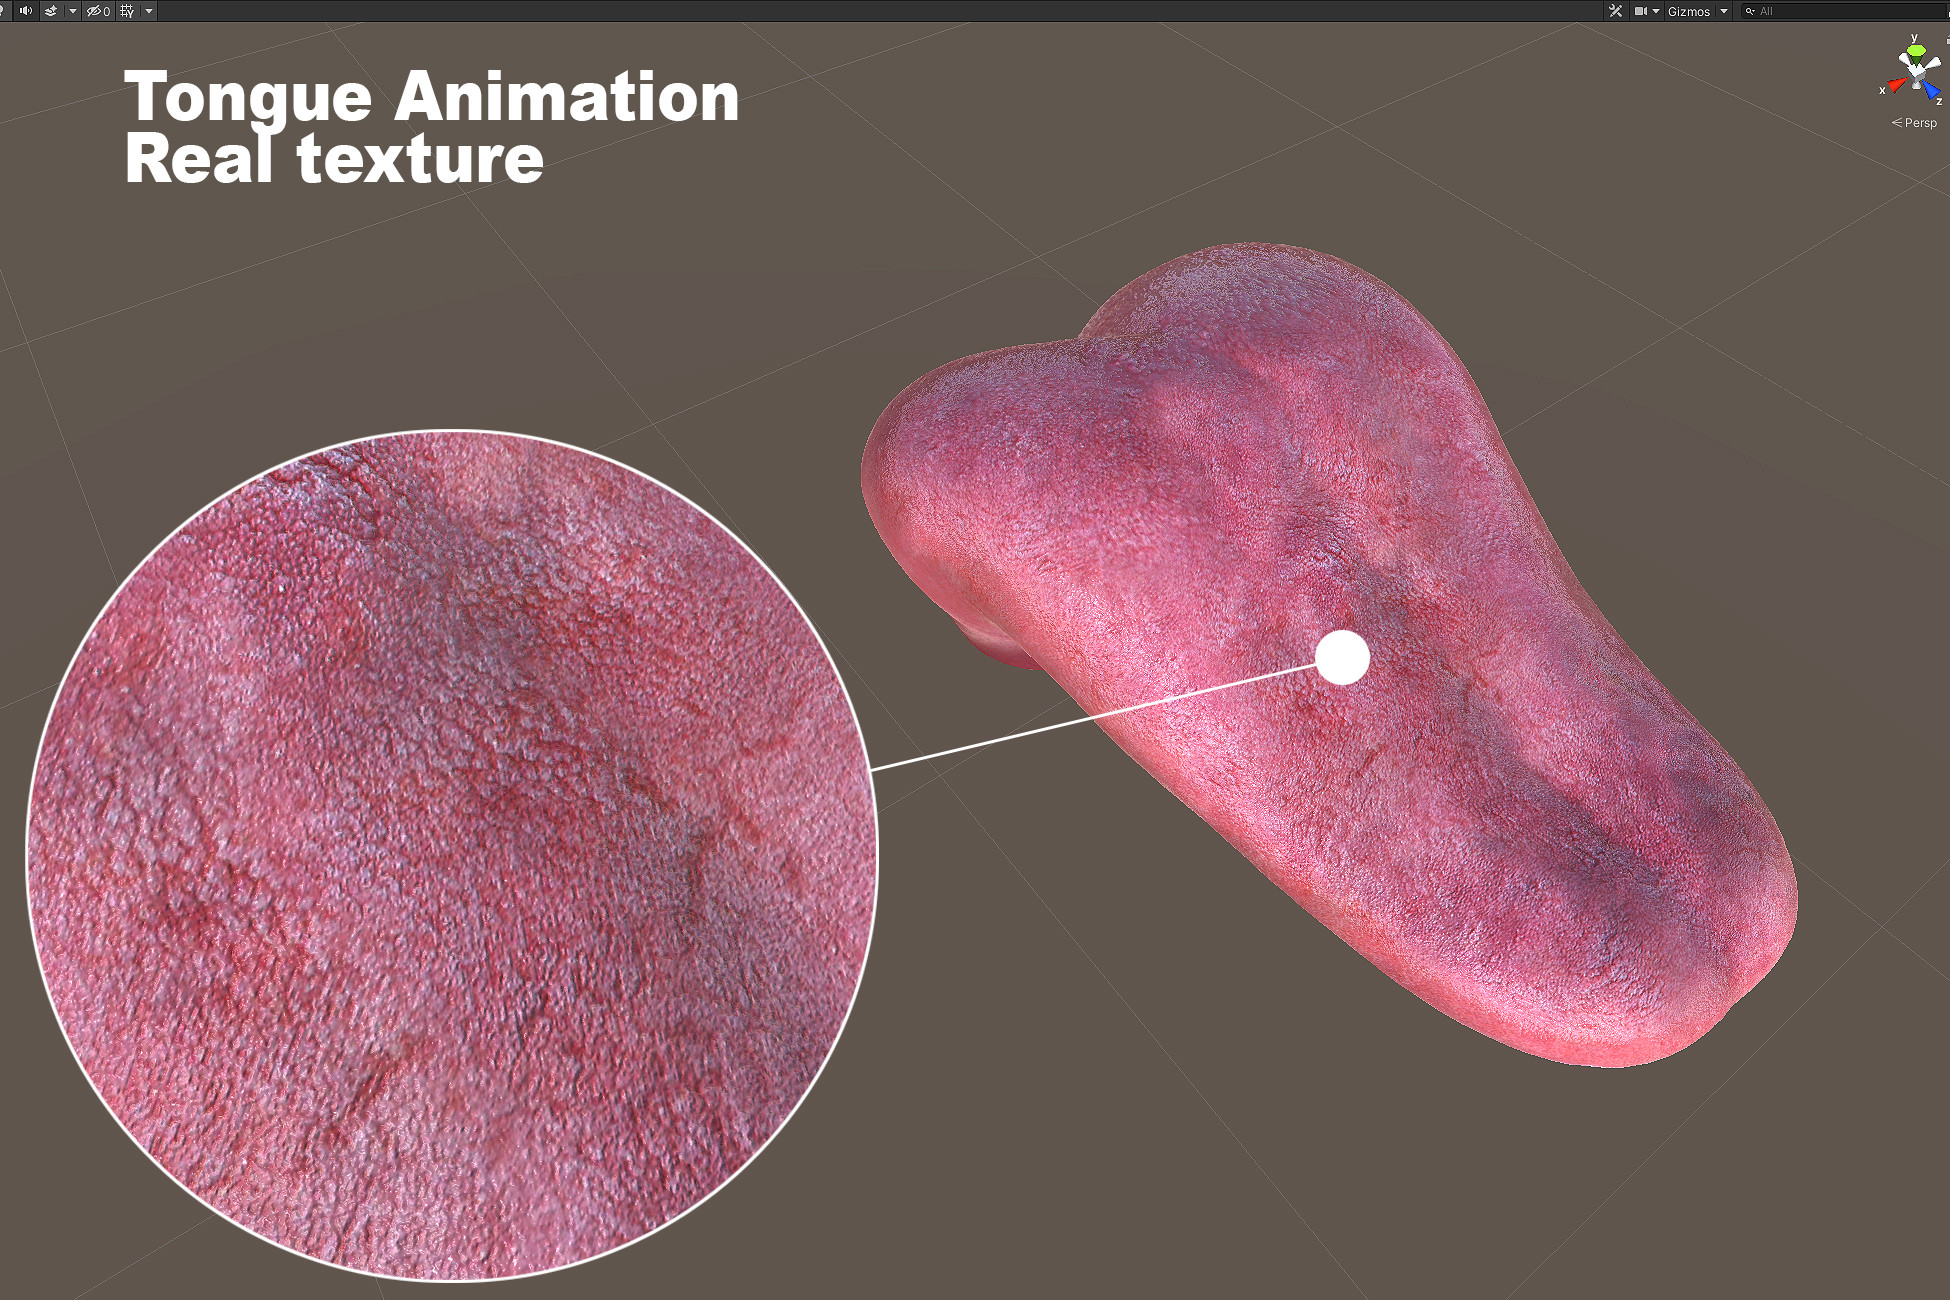Click the hidden objects eye icon showing 0
Image resolution: width=1950 pixels, height=1300 pixels.
[95, 11]
